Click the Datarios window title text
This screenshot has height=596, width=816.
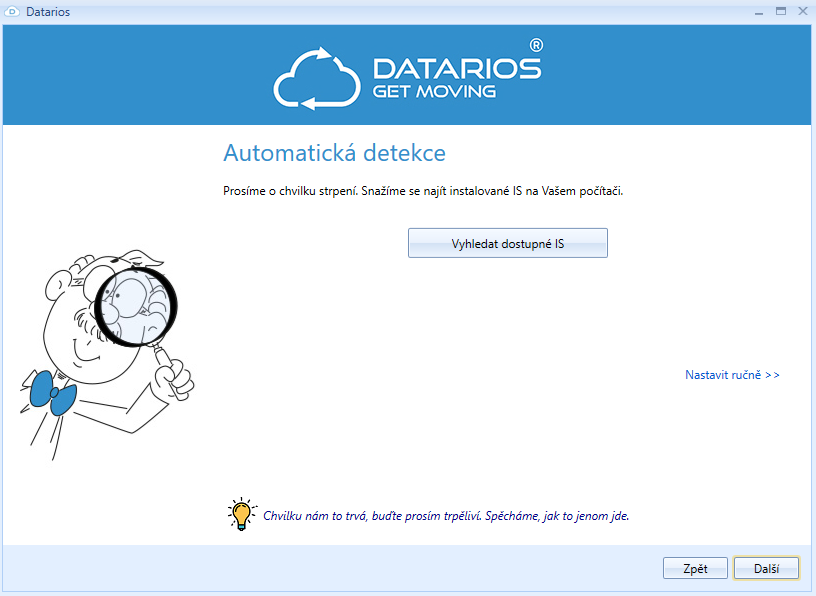[48, 11]
